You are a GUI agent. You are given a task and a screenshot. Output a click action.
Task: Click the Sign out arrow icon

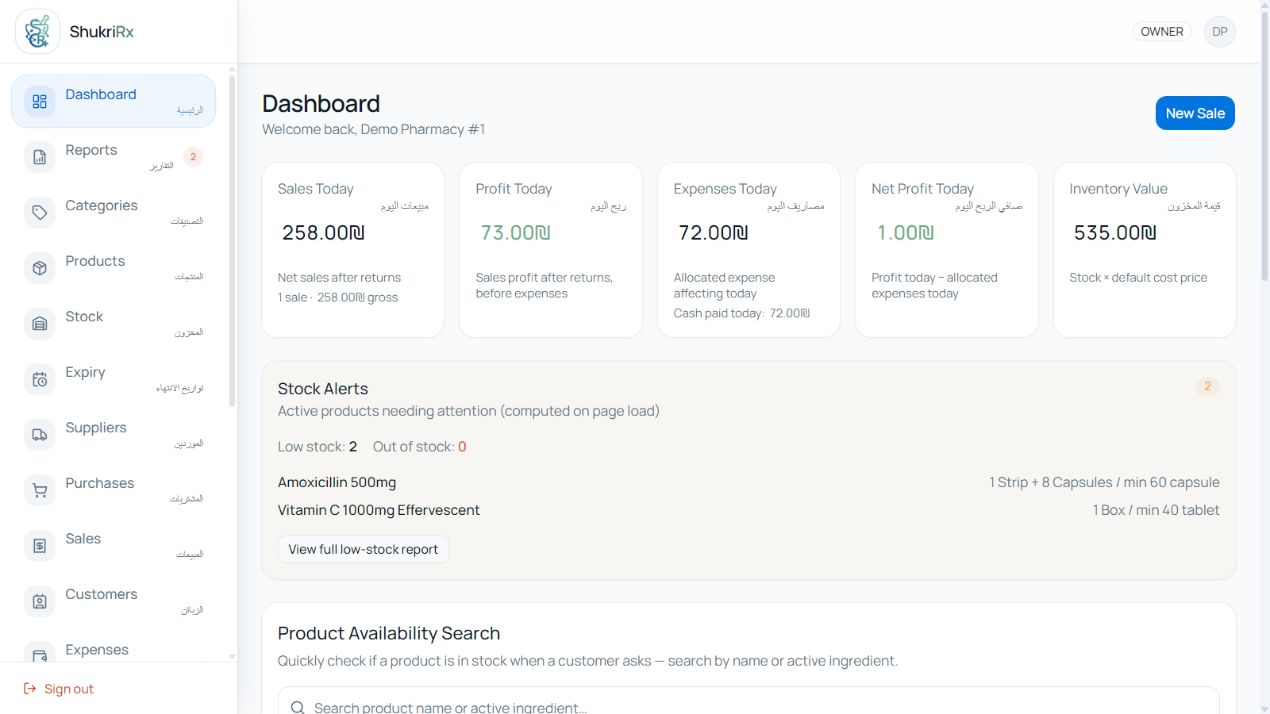tap(30, 689)
